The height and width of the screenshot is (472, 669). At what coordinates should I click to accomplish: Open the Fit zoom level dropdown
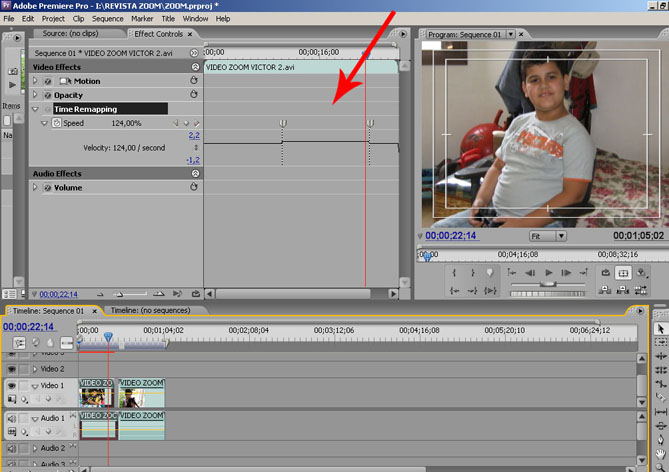coord(548,236)
